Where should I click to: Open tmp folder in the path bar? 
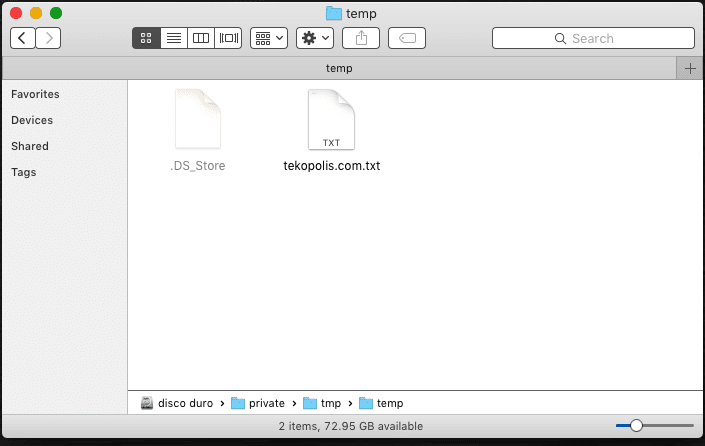point(322,403)
